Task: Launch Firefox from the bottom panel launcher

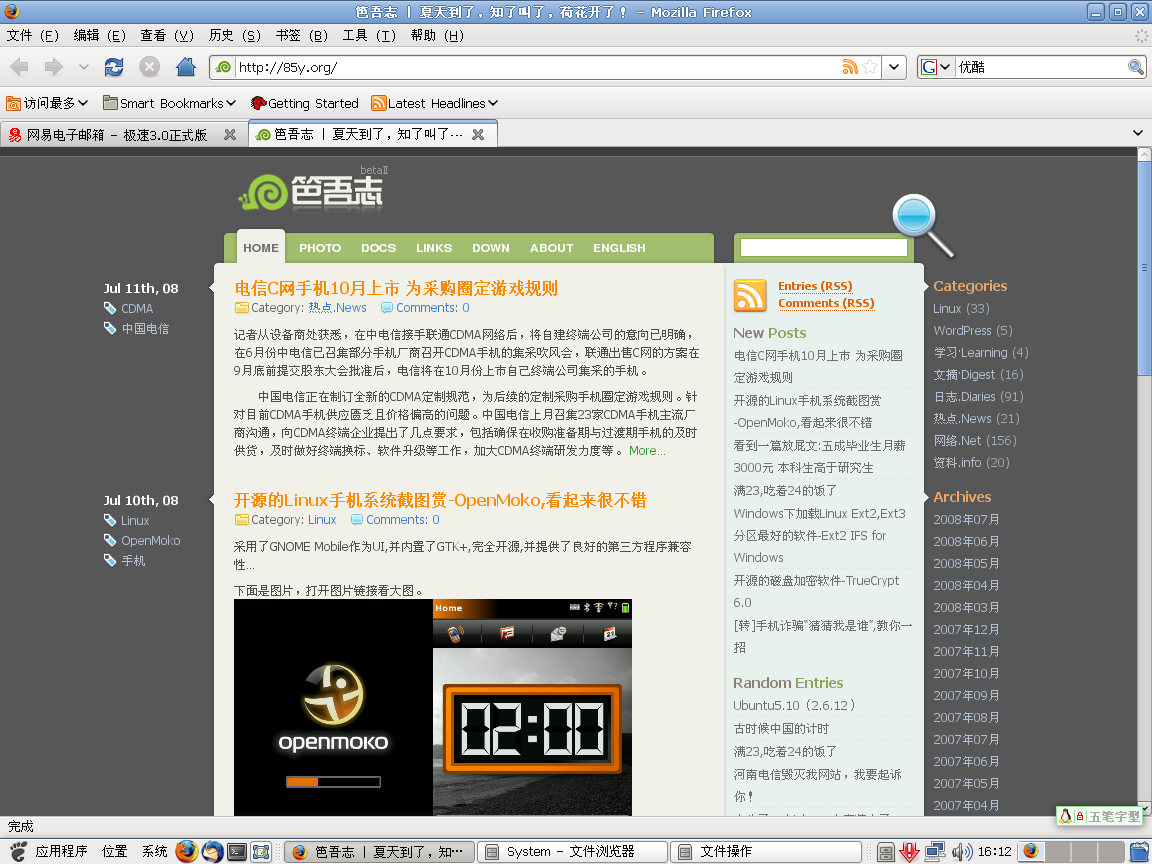Action: tap(187, 852)
